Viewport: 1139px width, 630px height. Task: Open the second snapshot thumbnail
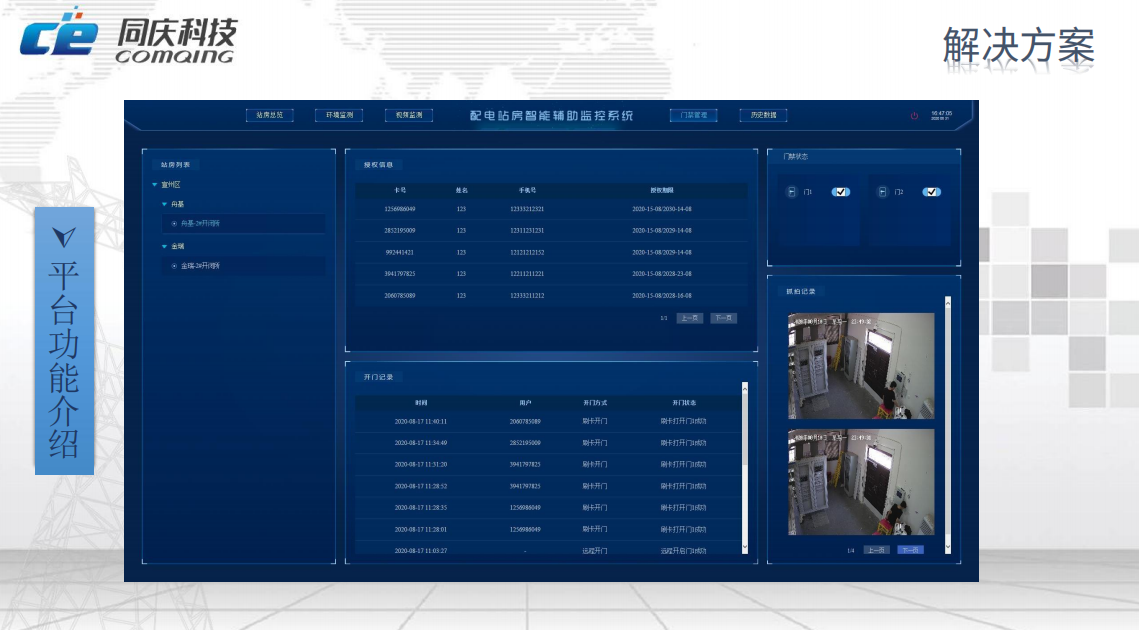(x=861, y=482)
